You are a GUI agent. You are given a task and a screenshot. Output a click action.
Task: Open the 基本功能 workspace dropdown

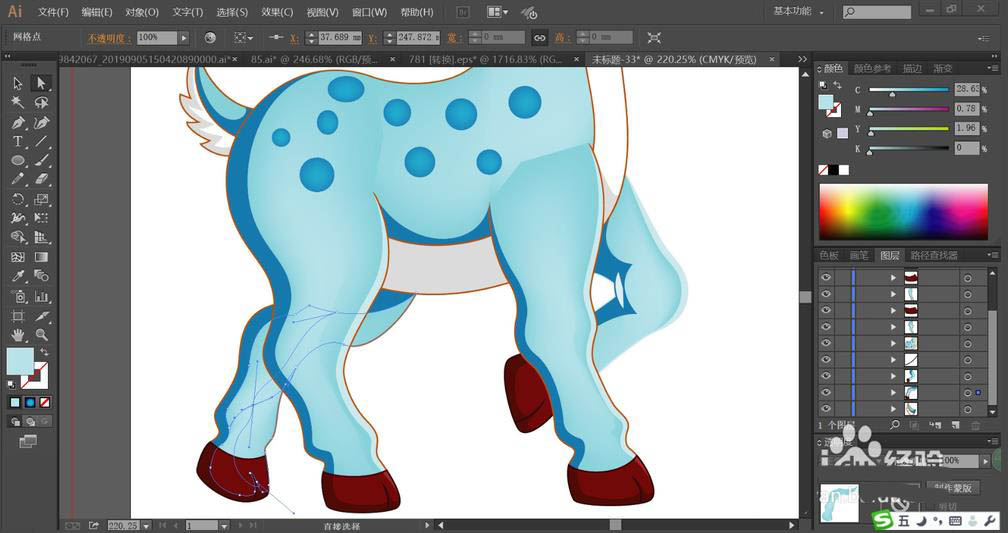799,12
